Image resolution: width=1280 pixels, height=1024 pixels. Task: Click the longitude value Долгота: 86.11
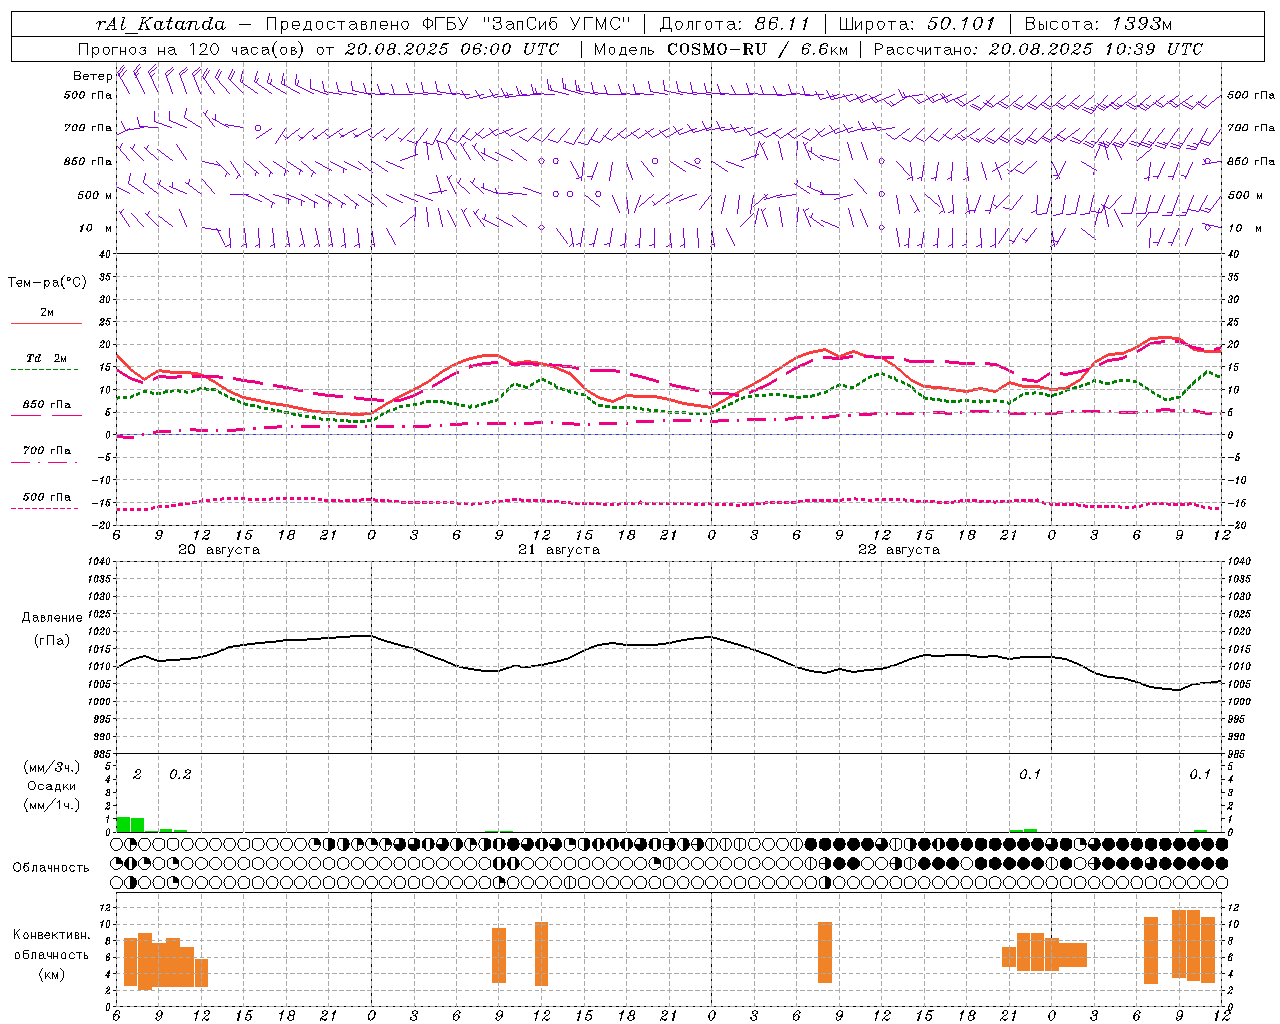(x=735, y=24)
